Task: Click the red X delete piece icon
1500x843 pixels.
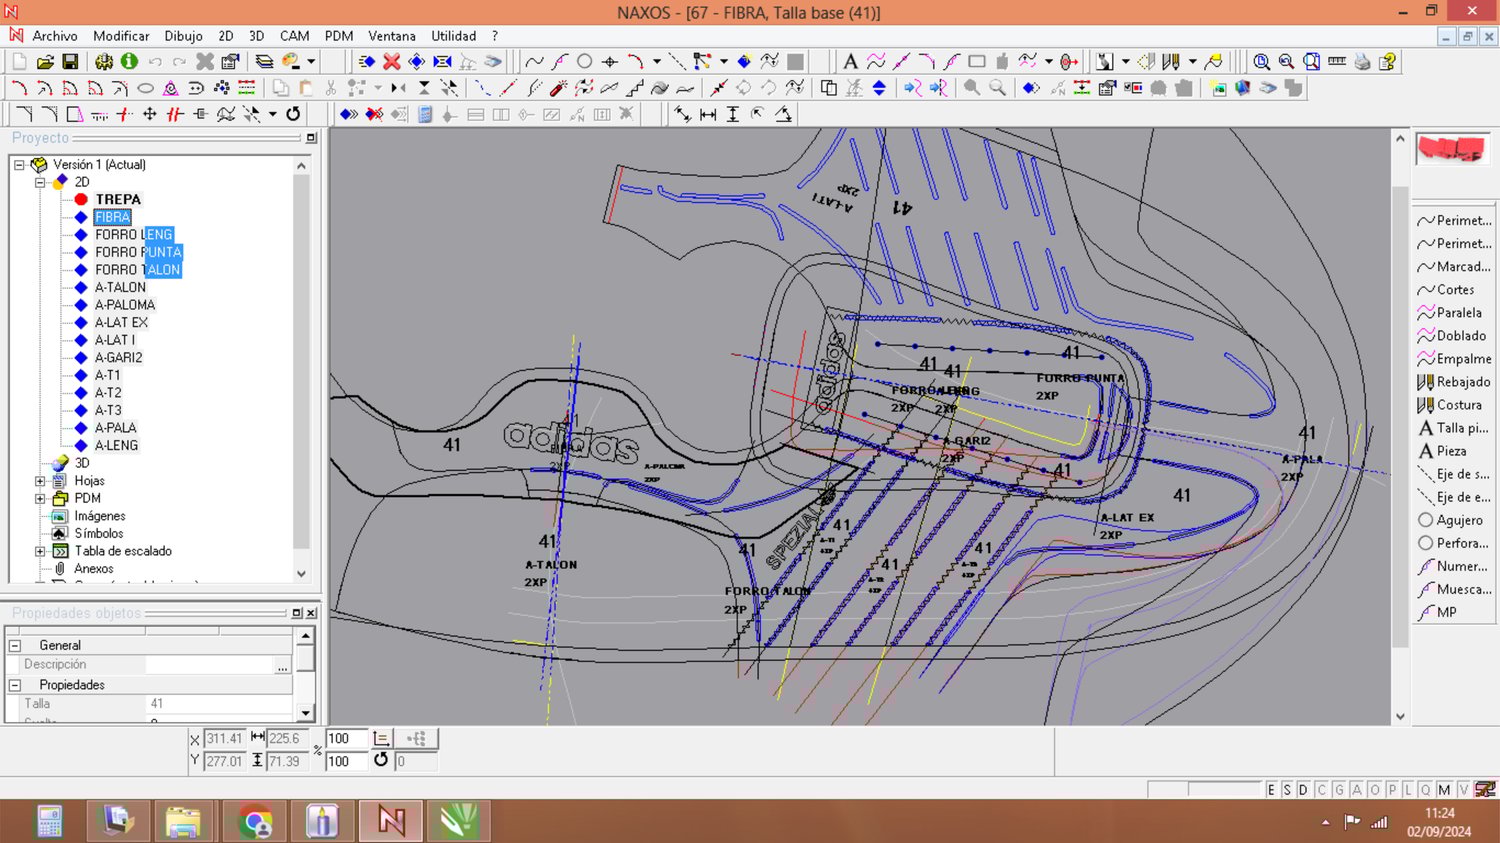Action: pos(392,62)
